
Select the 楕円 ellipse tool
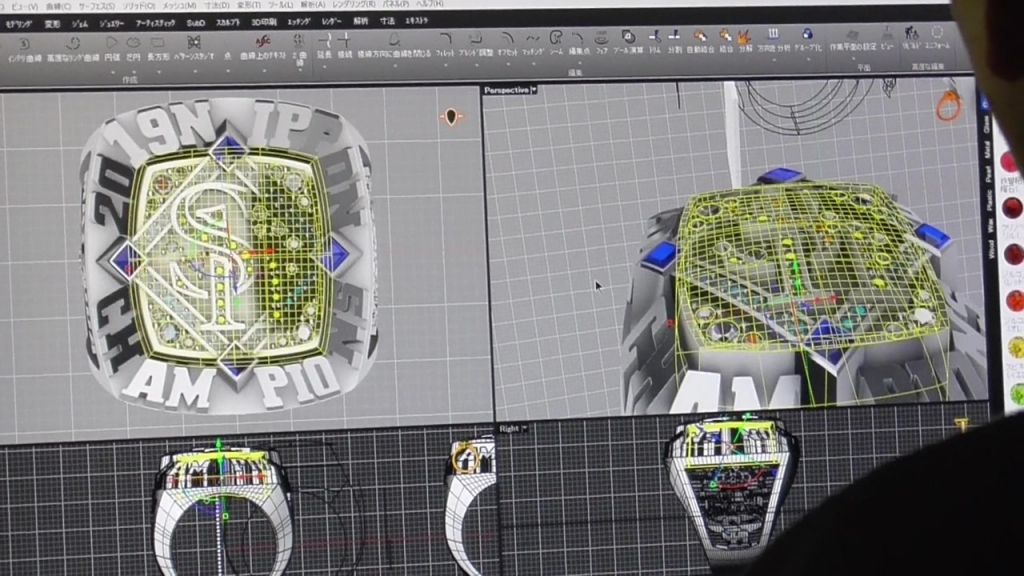tap(133, 49)
